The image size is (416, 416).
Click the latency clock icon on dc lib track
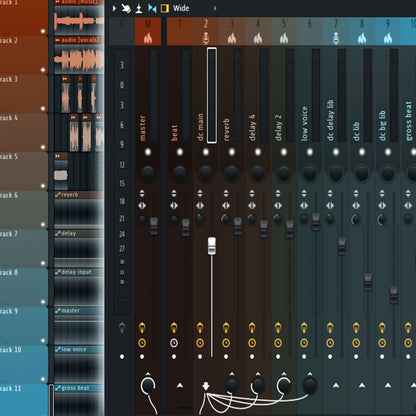356,343
